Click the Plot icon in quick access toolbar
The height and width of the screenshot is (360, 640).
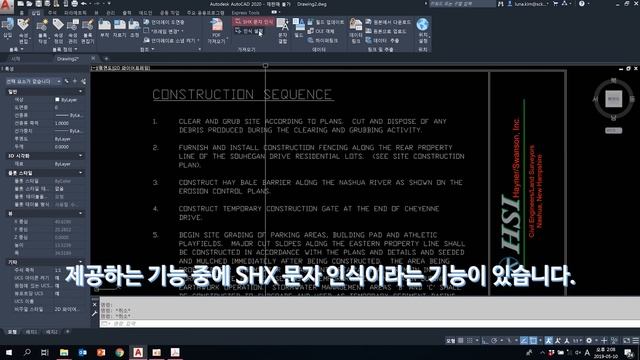(x=74, y=4)
